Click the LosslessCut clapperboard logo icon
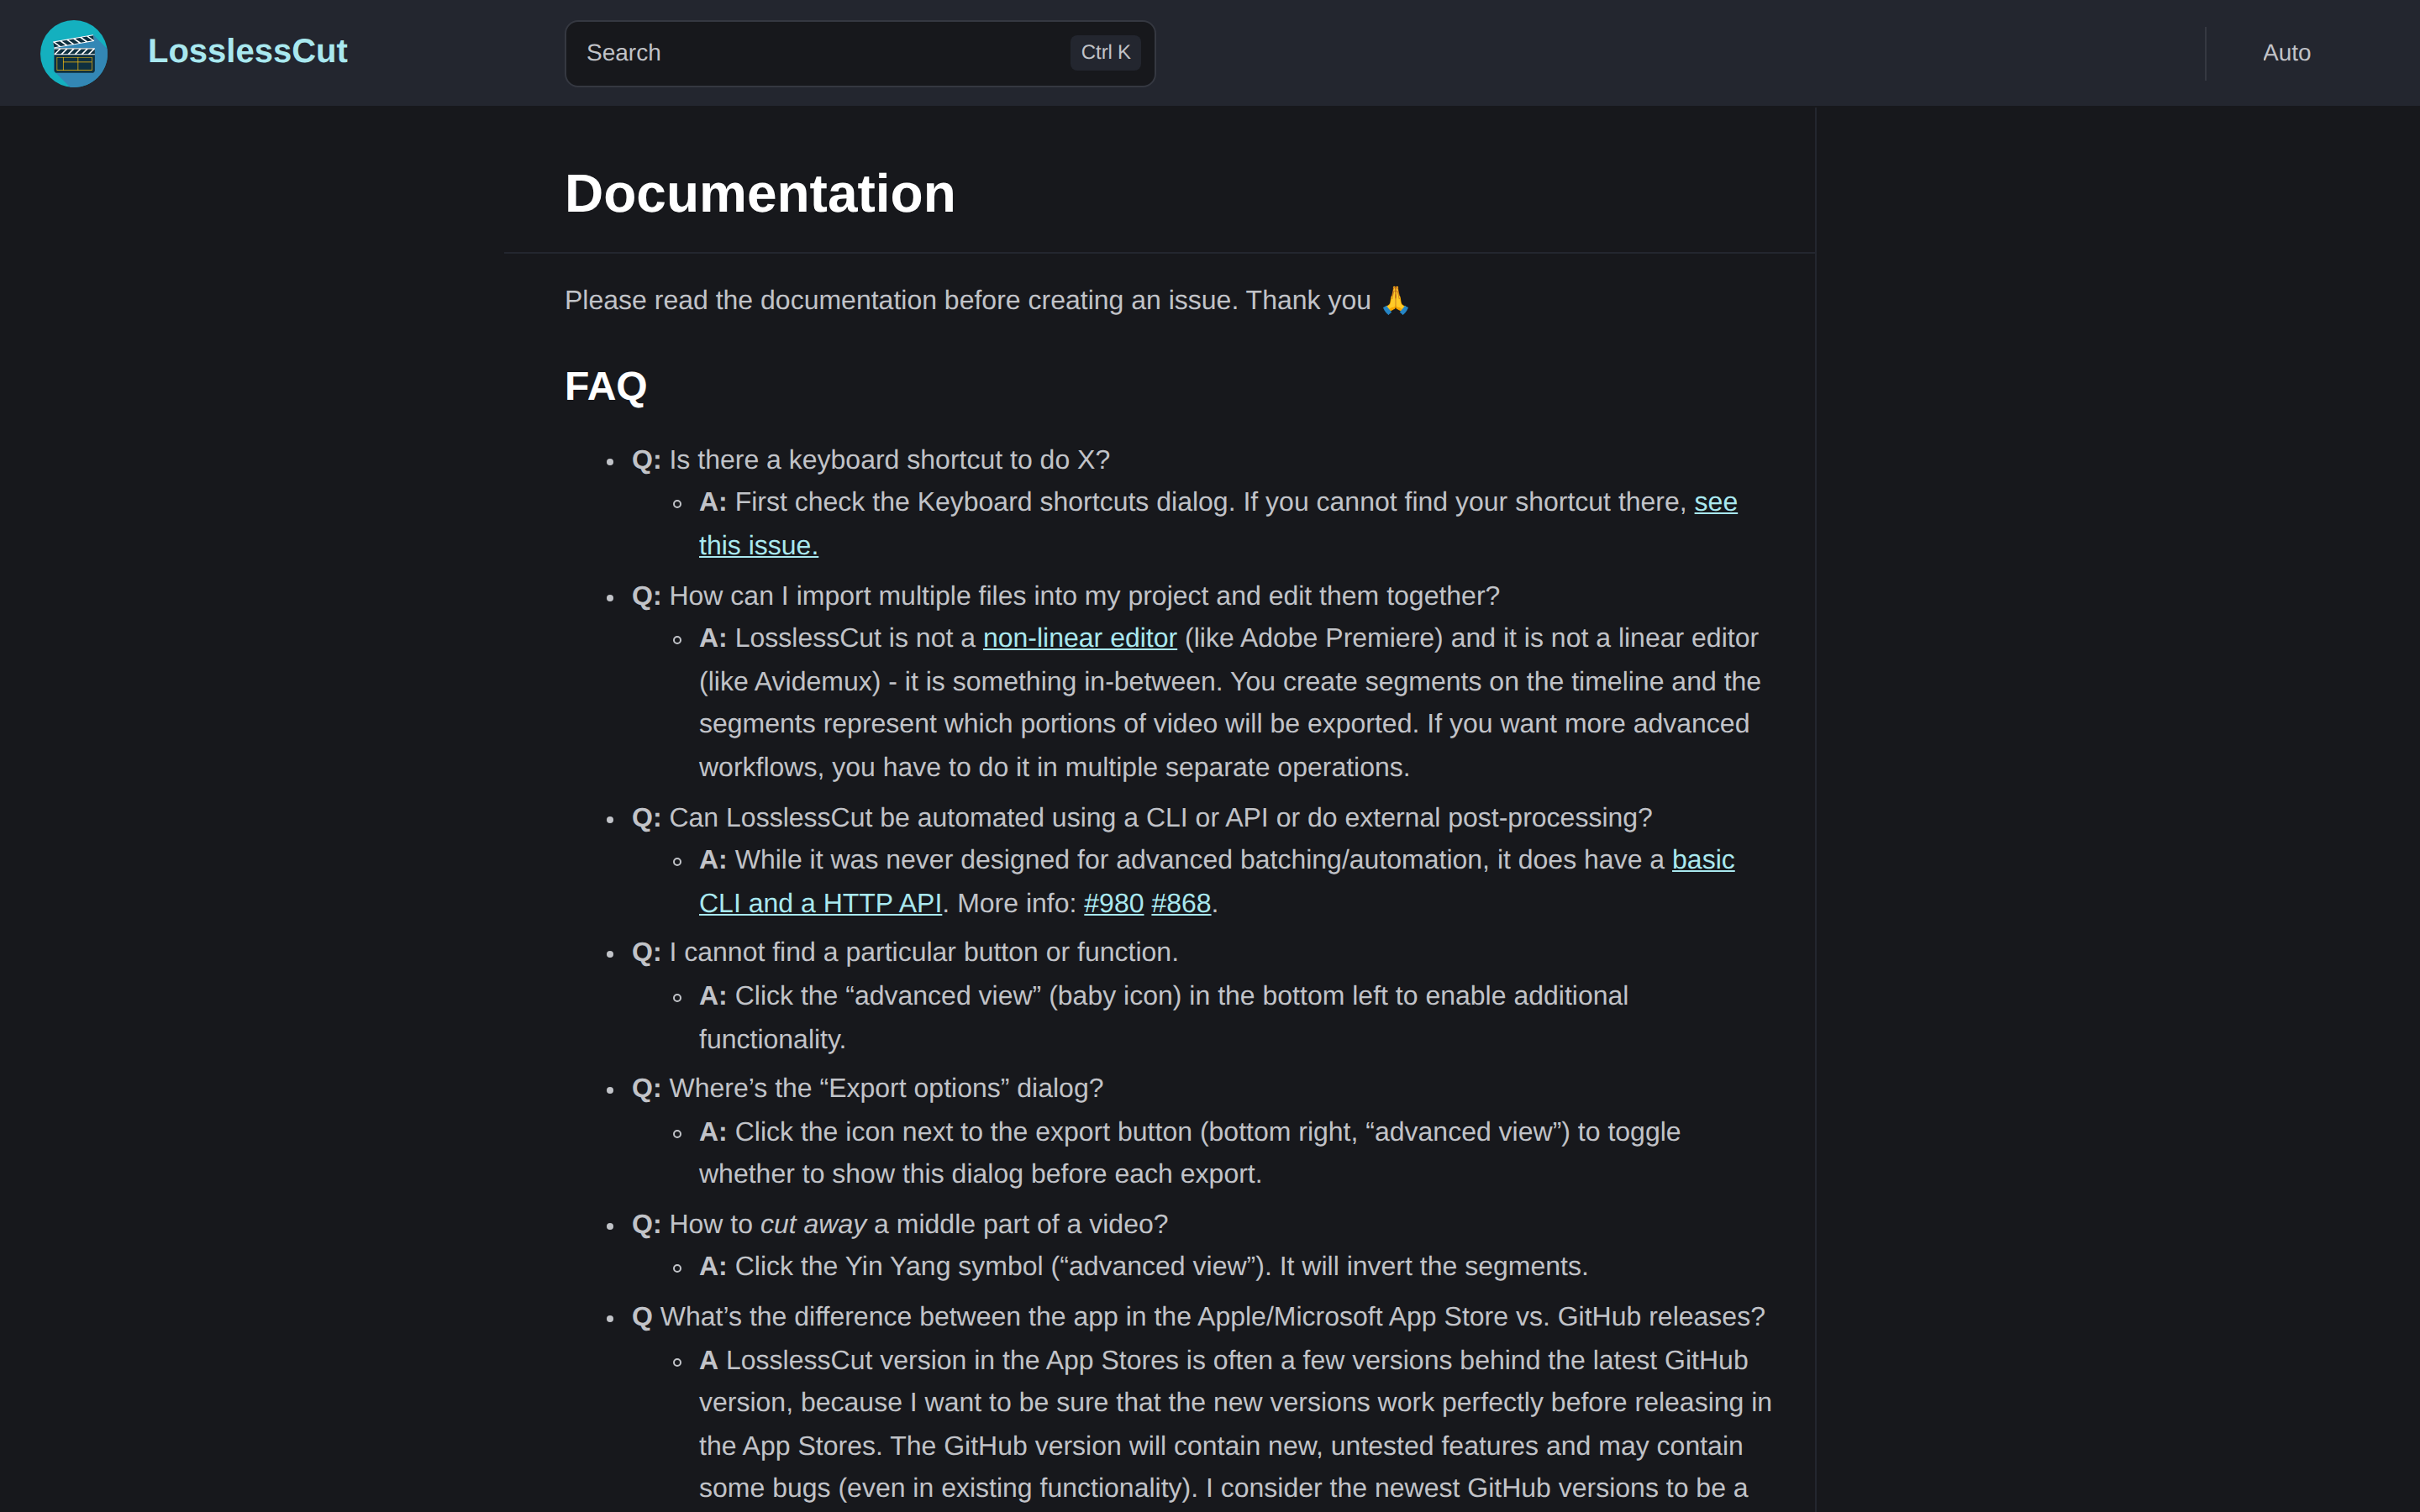This screenshot has height=1512, width=2420. (x=74, y=53)
